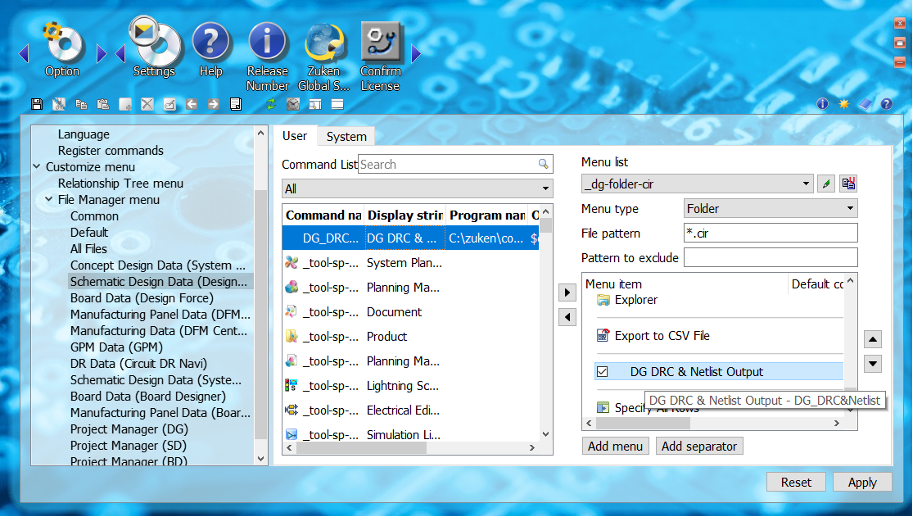Open the Option launcher icon
The image size is (912, 516).
click(x=62, y=45)
